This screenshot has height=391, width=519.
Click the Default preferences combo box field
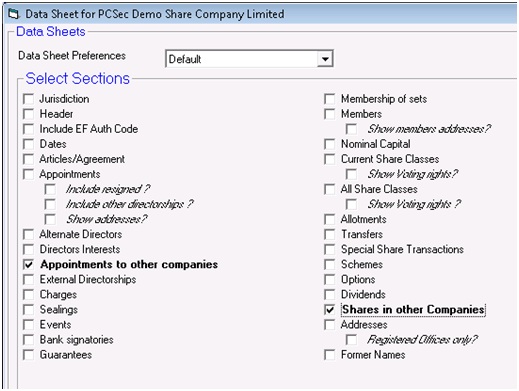coord(249,59)
